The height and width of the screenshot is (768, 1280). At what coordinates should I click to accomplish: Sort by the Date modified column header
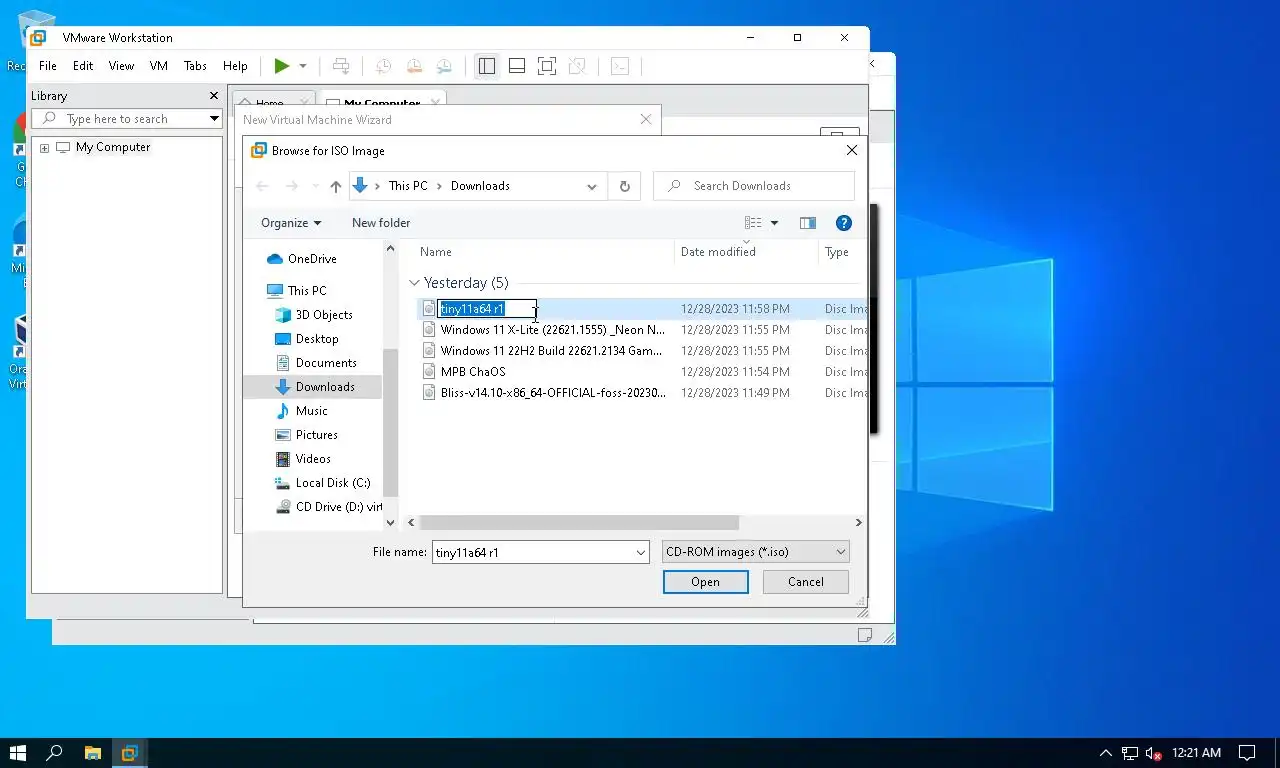point(718,252)
